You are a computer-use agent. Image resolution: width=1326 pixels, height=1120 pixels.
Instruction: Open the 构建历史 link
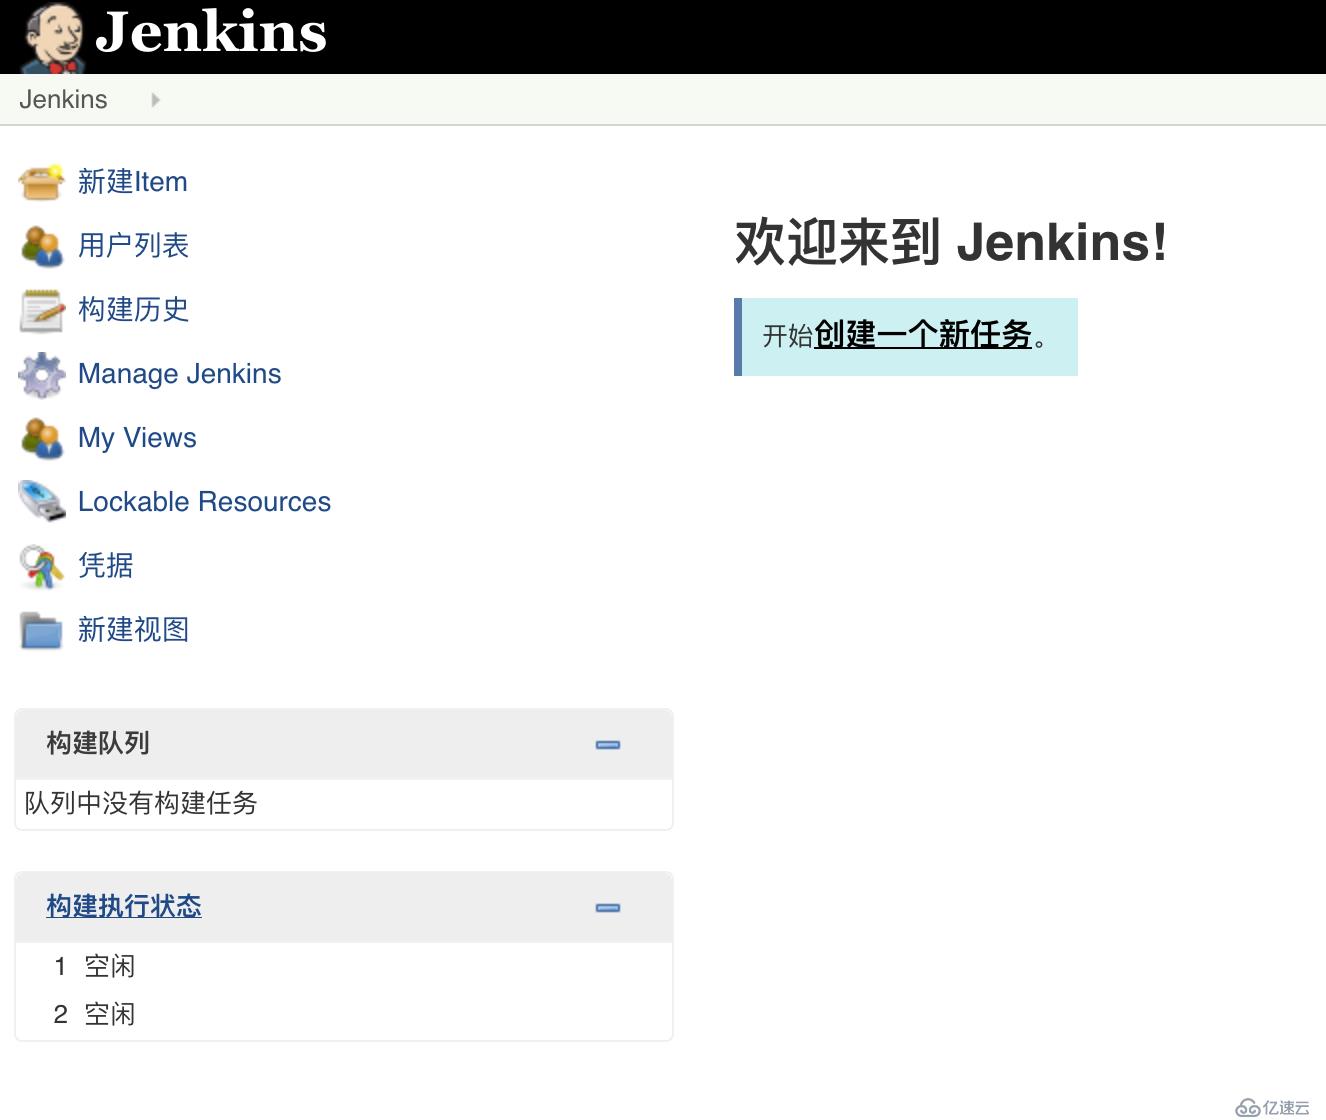133,310
